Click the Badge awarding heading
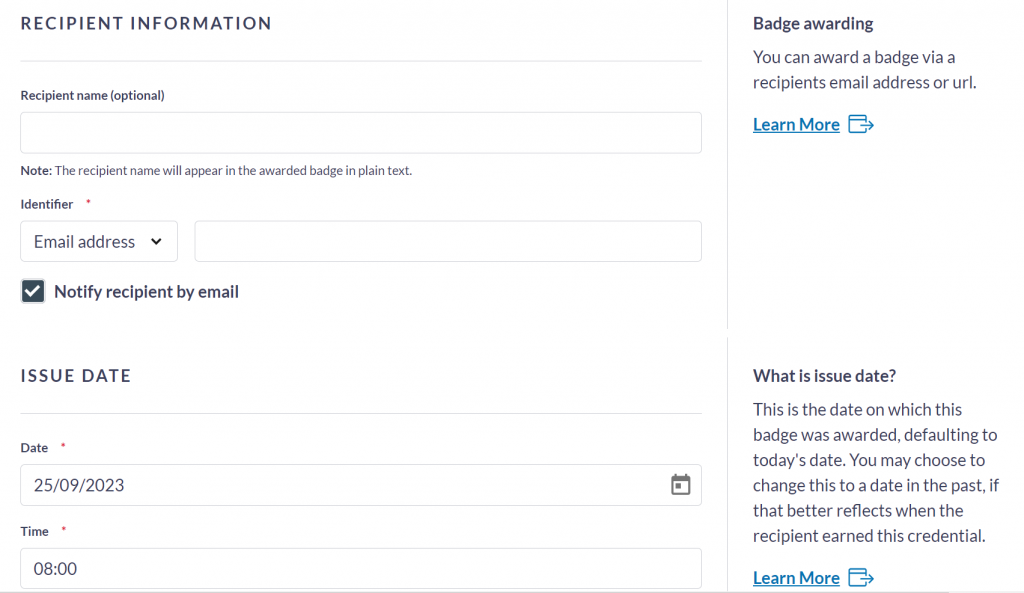This screenshot has width=1024, height=593. 812,24
